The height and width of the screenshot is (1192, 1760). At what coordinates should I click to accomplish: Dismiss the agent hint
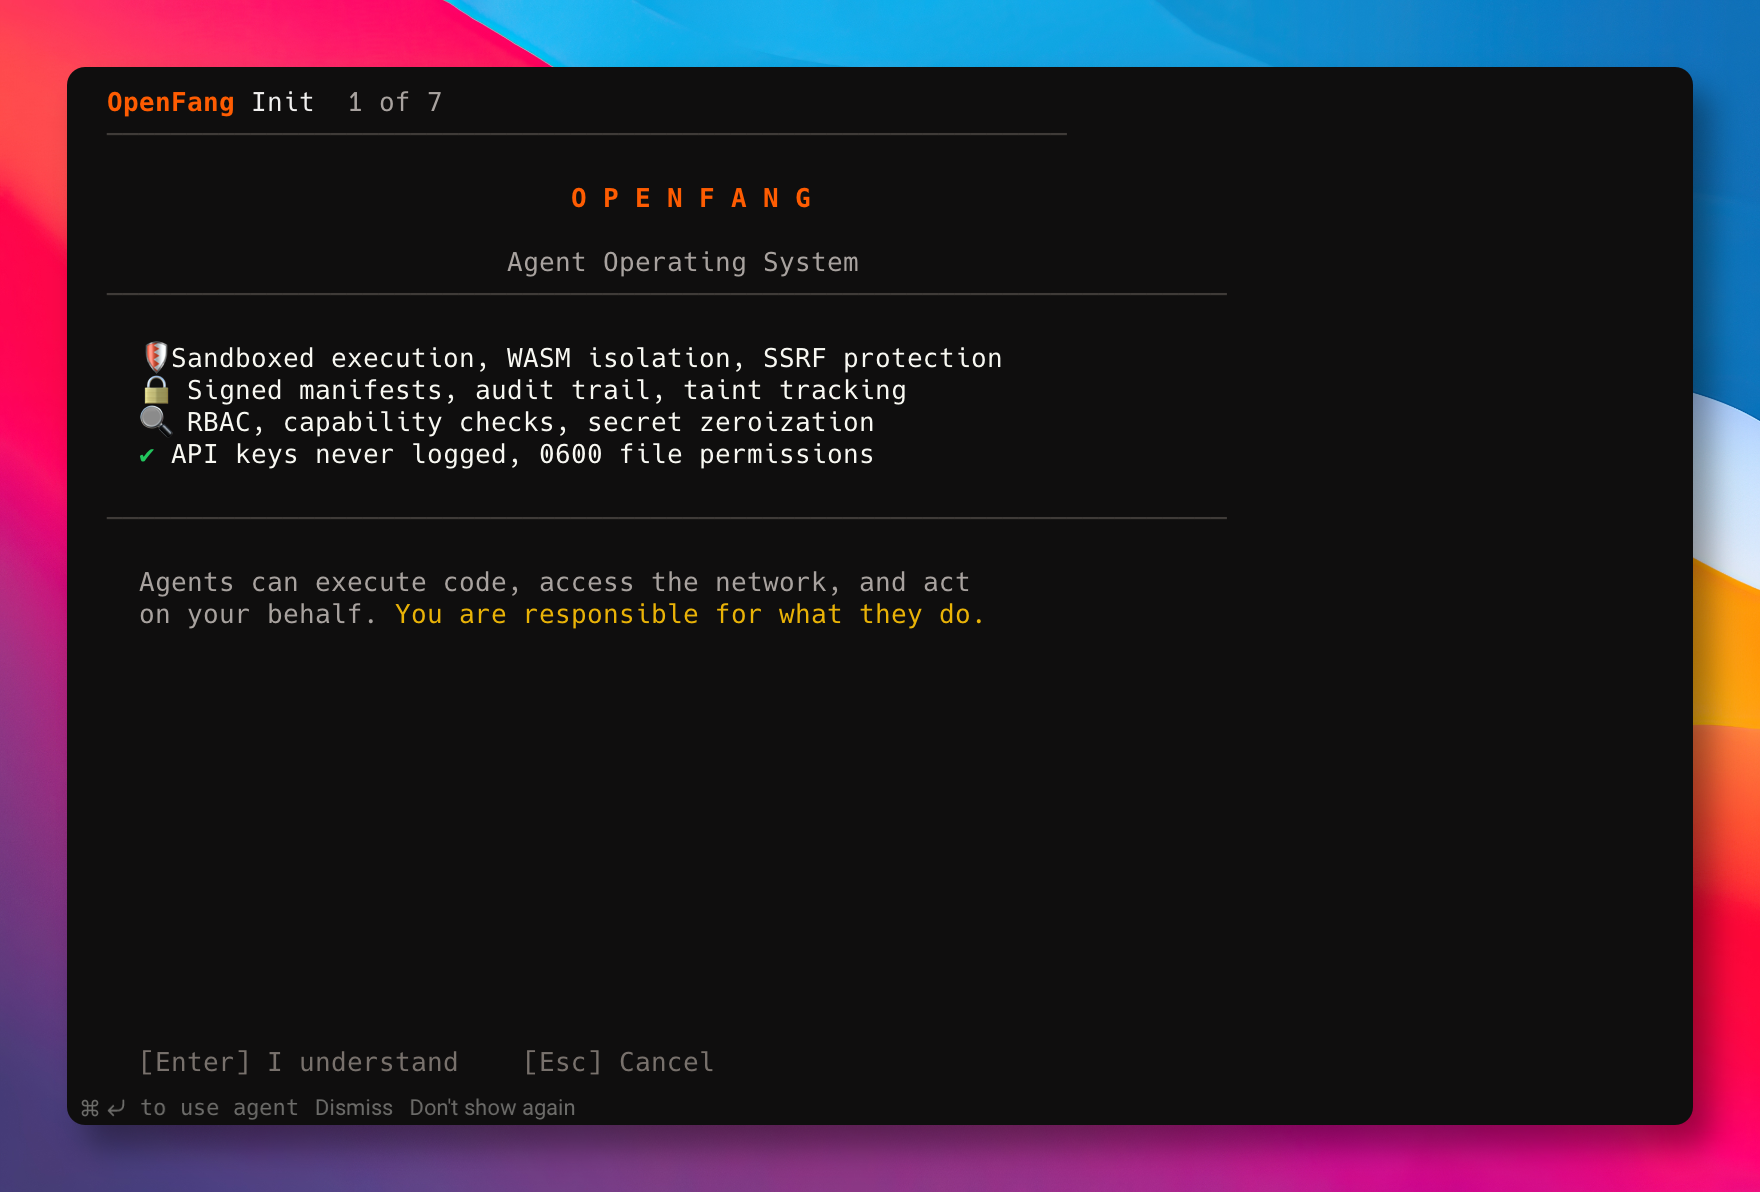click(353, 1108)
